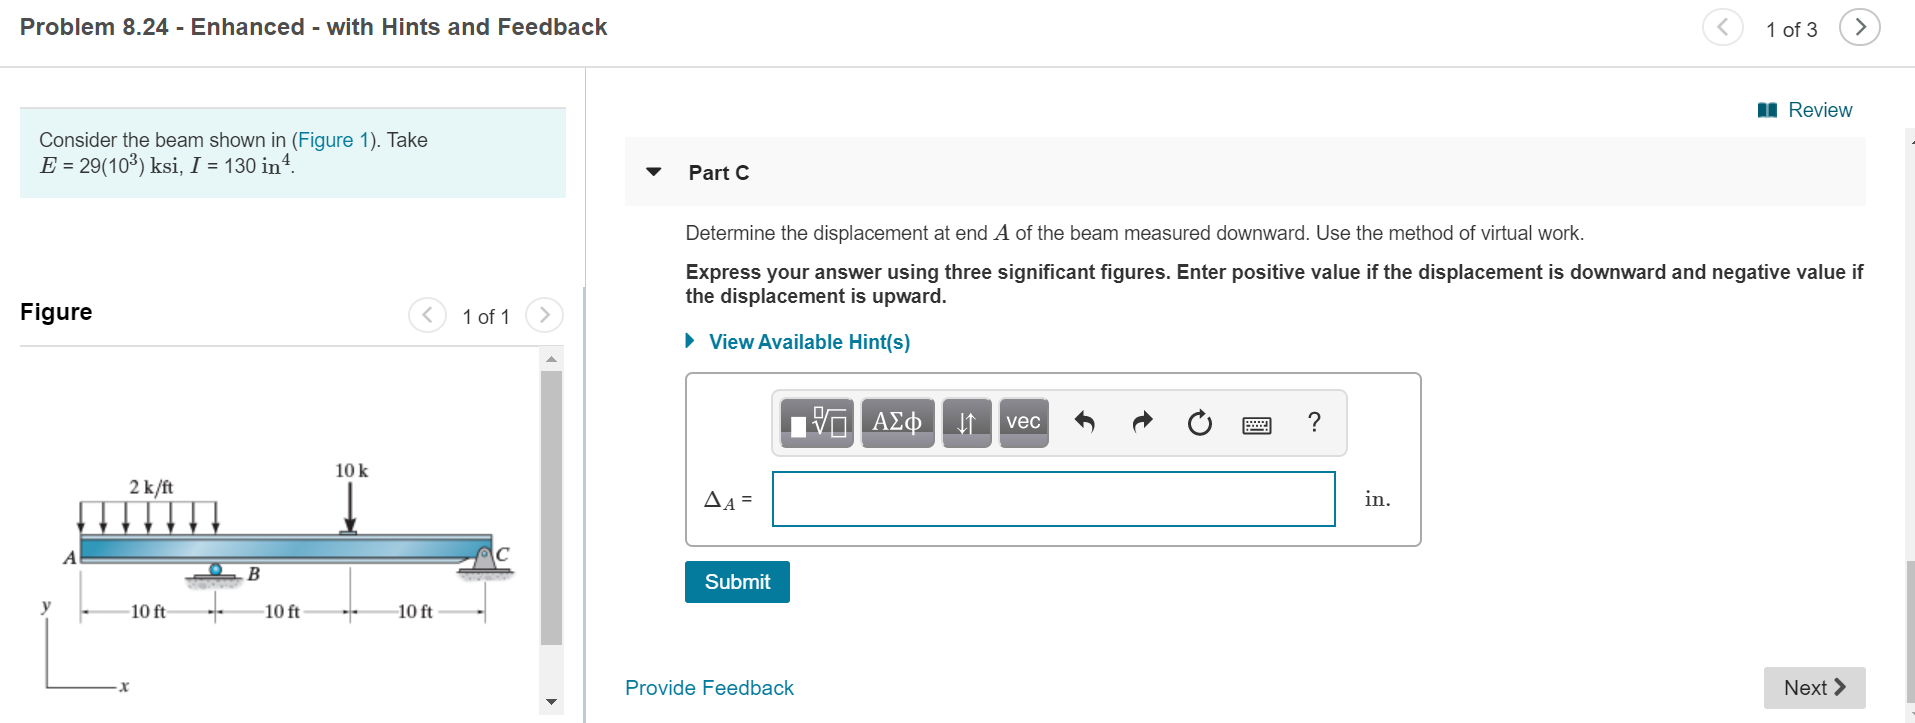This screenshot has width=1915, height=723.
Task: Click the Next button
Action: click(x=1812, y=688)
